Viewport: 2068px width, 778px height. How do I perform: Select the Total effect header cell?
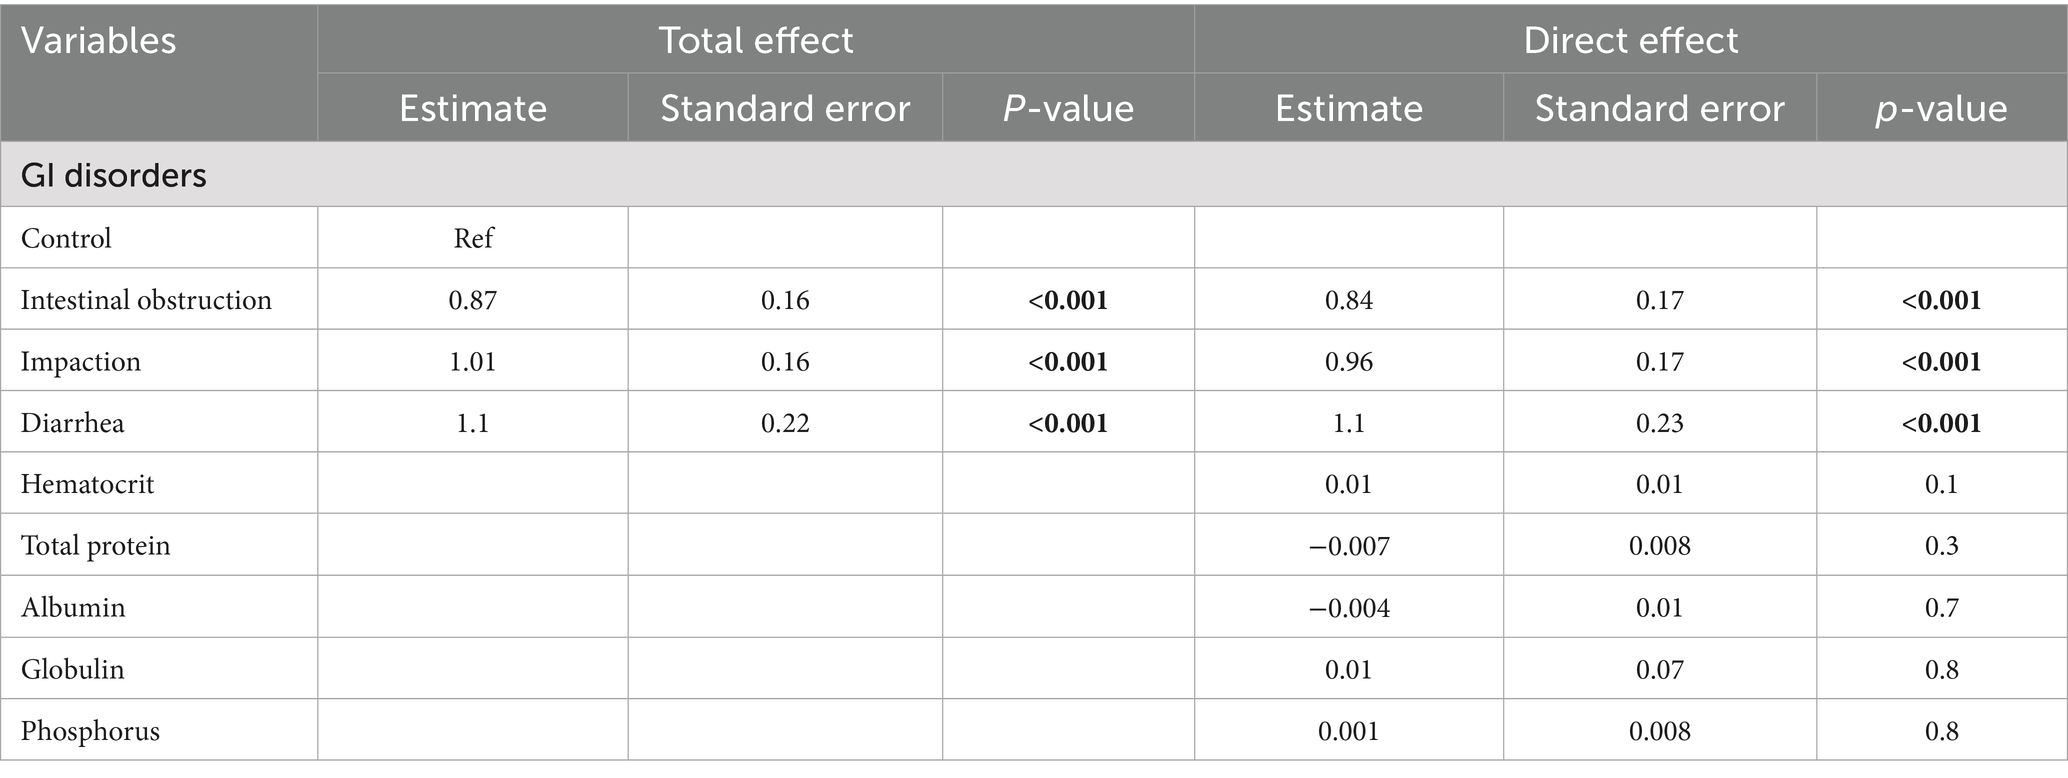755,41
